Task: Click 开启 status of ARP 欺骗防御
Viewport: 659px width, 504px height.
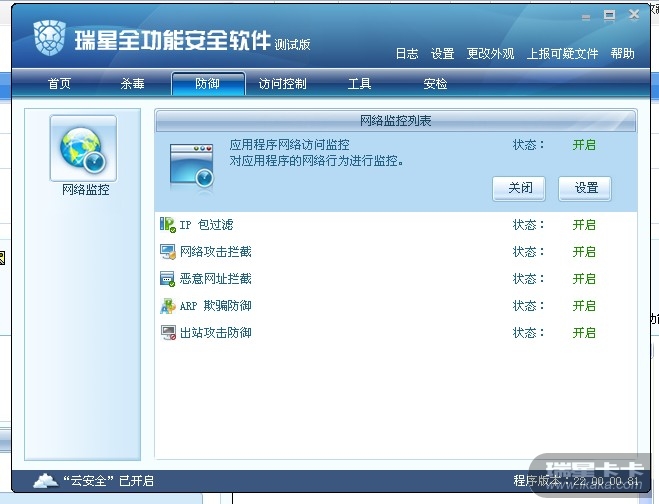Action: click(x=584, y=306)
